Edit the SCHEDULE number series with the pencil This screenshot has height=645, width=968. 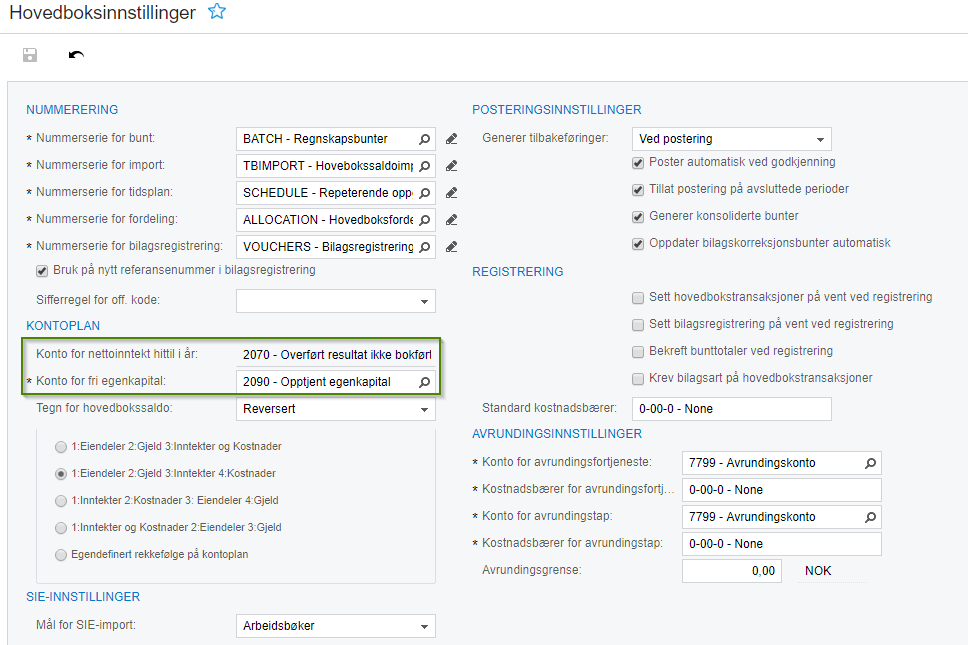[451, 193]
